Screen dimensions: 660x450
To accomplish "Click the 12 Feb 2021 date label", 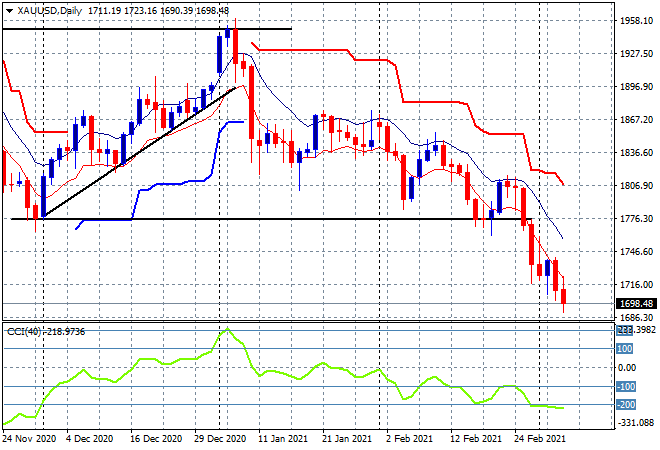I will point(476,439).
